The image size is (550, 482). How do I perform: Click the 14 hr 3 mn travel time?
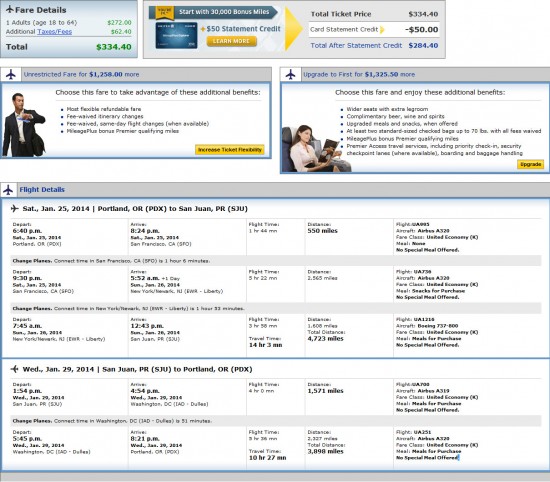click(266, 345)
